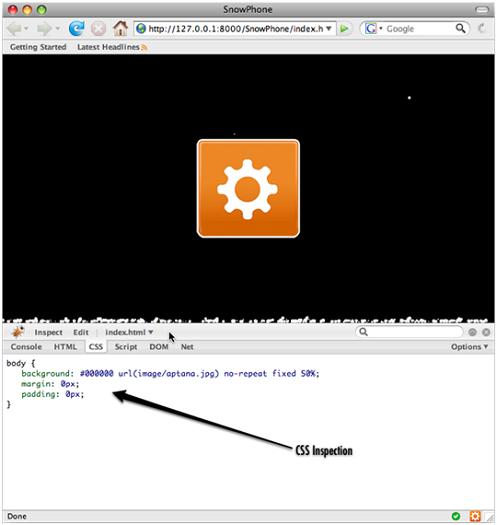The height and width of the screenshot is (525, 497).
Task: Go to the Home page icon
Action: [x=120, y=28]
